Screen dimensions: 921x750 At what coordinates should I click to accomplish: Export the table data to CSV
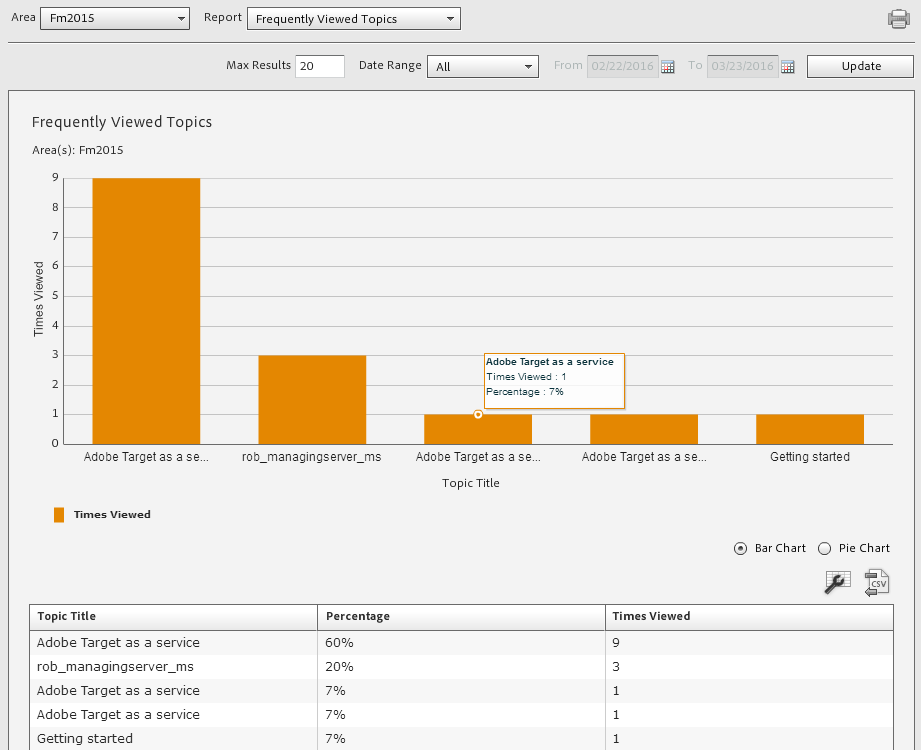(x=876, y=582)
